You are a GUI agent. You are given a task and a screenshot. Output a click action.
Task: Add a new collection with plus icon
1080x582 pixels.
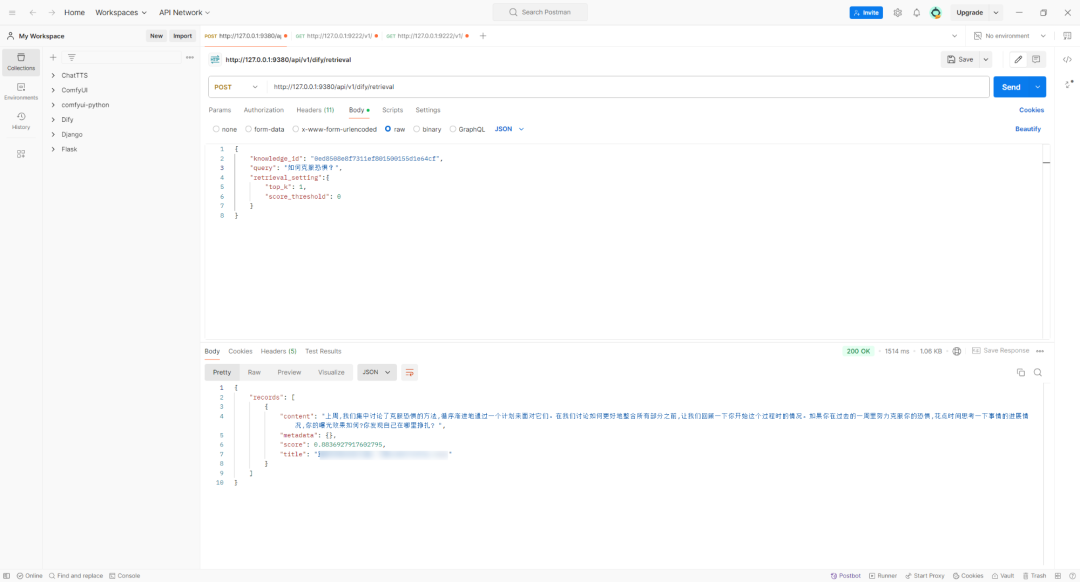(x=53, y=57)
